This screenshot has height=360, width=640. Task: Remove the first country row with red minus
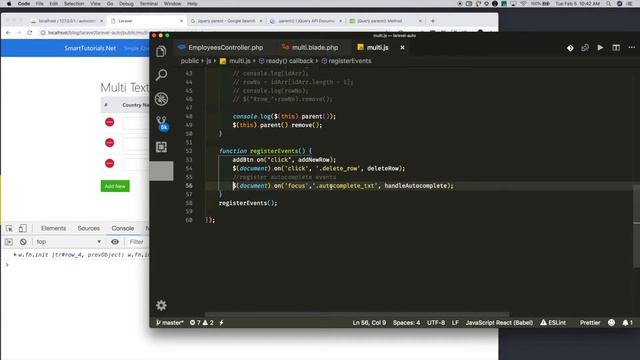coord(109,122)
